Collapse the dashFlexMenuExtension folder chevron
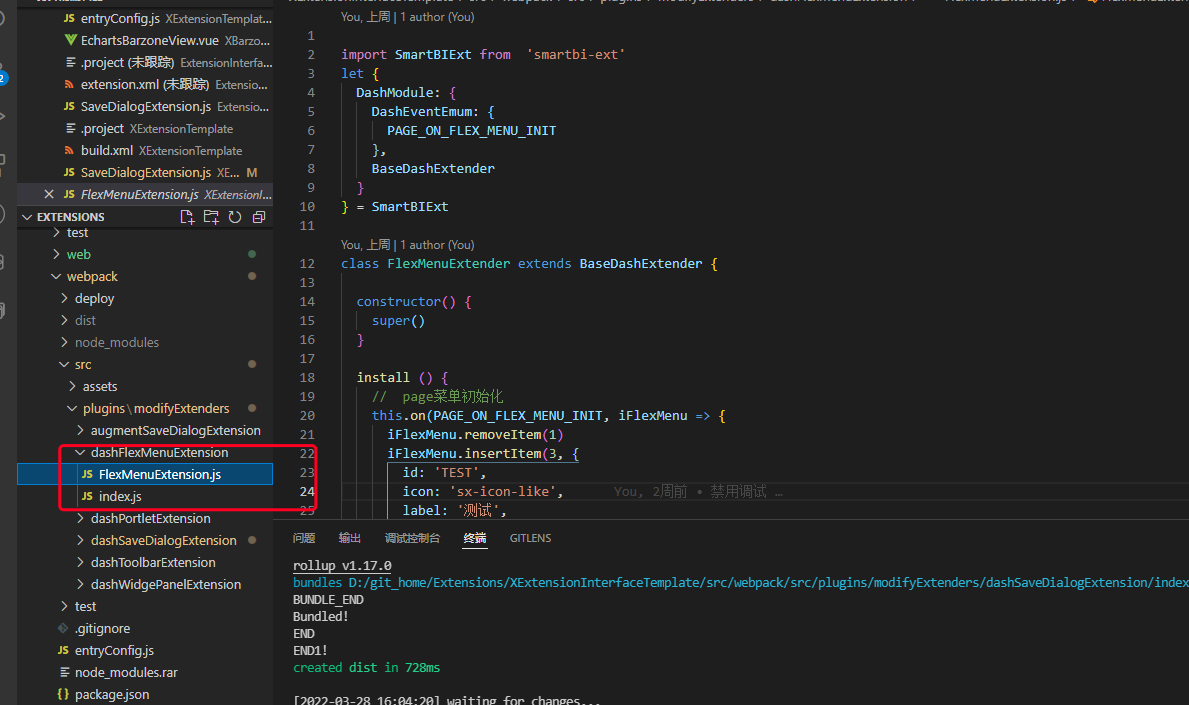The height and width of the screenshot is (705, 1189). point(80,452)
